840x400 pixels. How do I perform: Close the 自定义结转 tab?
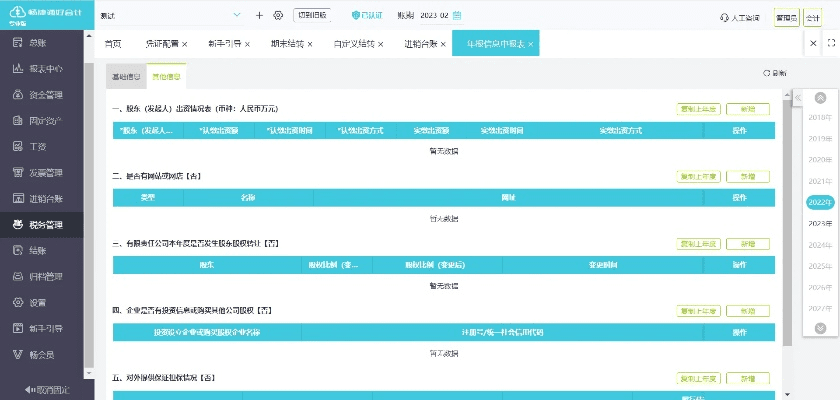381,44
